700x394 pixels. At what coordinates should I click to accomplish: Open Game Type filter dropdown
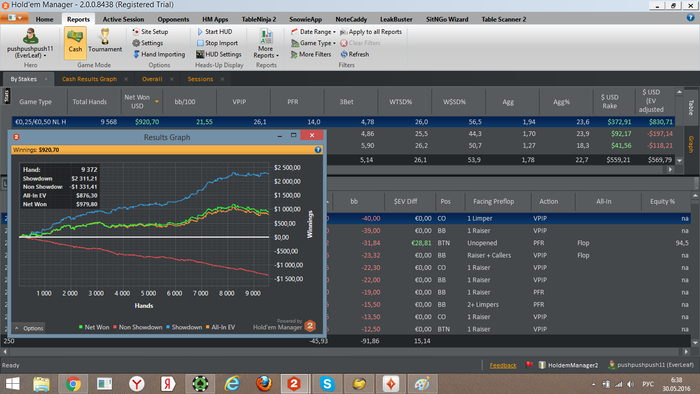click(x=313, y=43)
